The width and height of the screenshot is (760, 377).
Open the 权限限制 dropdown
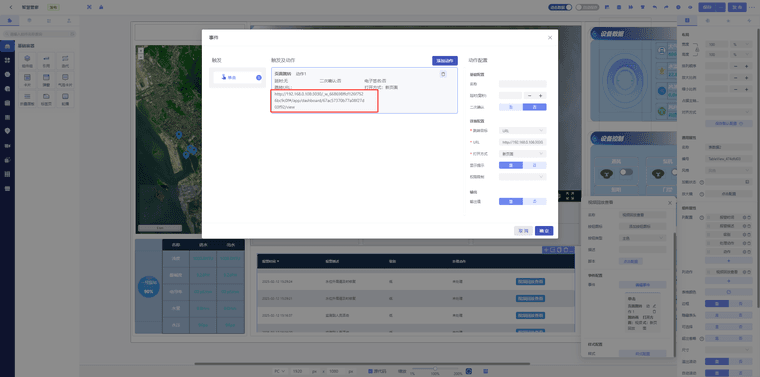coord(522,177)
